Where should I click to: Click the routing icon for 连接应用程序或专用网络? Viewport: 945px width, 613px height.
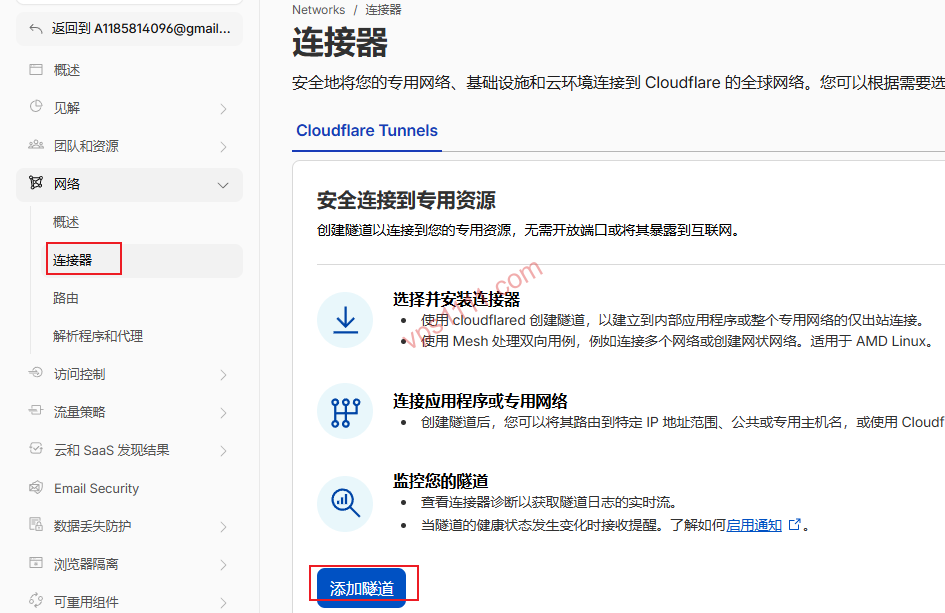[x=345, y=412]
